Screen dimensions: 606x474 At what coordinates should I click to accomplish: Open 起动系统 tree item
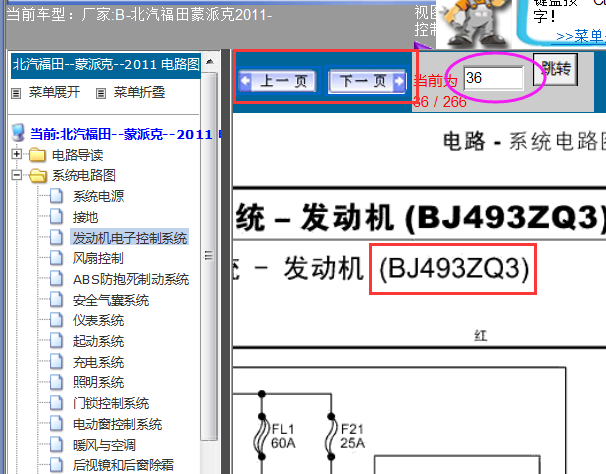(98, 341)
